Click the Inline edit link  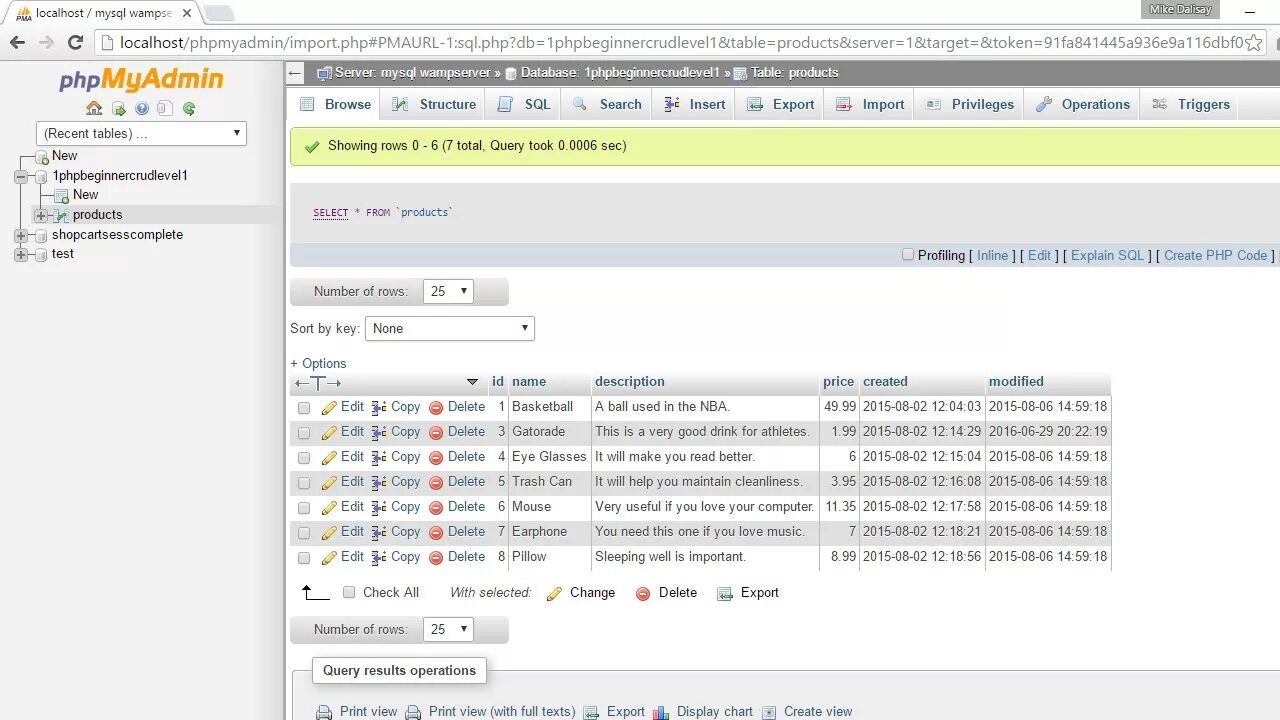pyautogui.click(x=992, y=256)
